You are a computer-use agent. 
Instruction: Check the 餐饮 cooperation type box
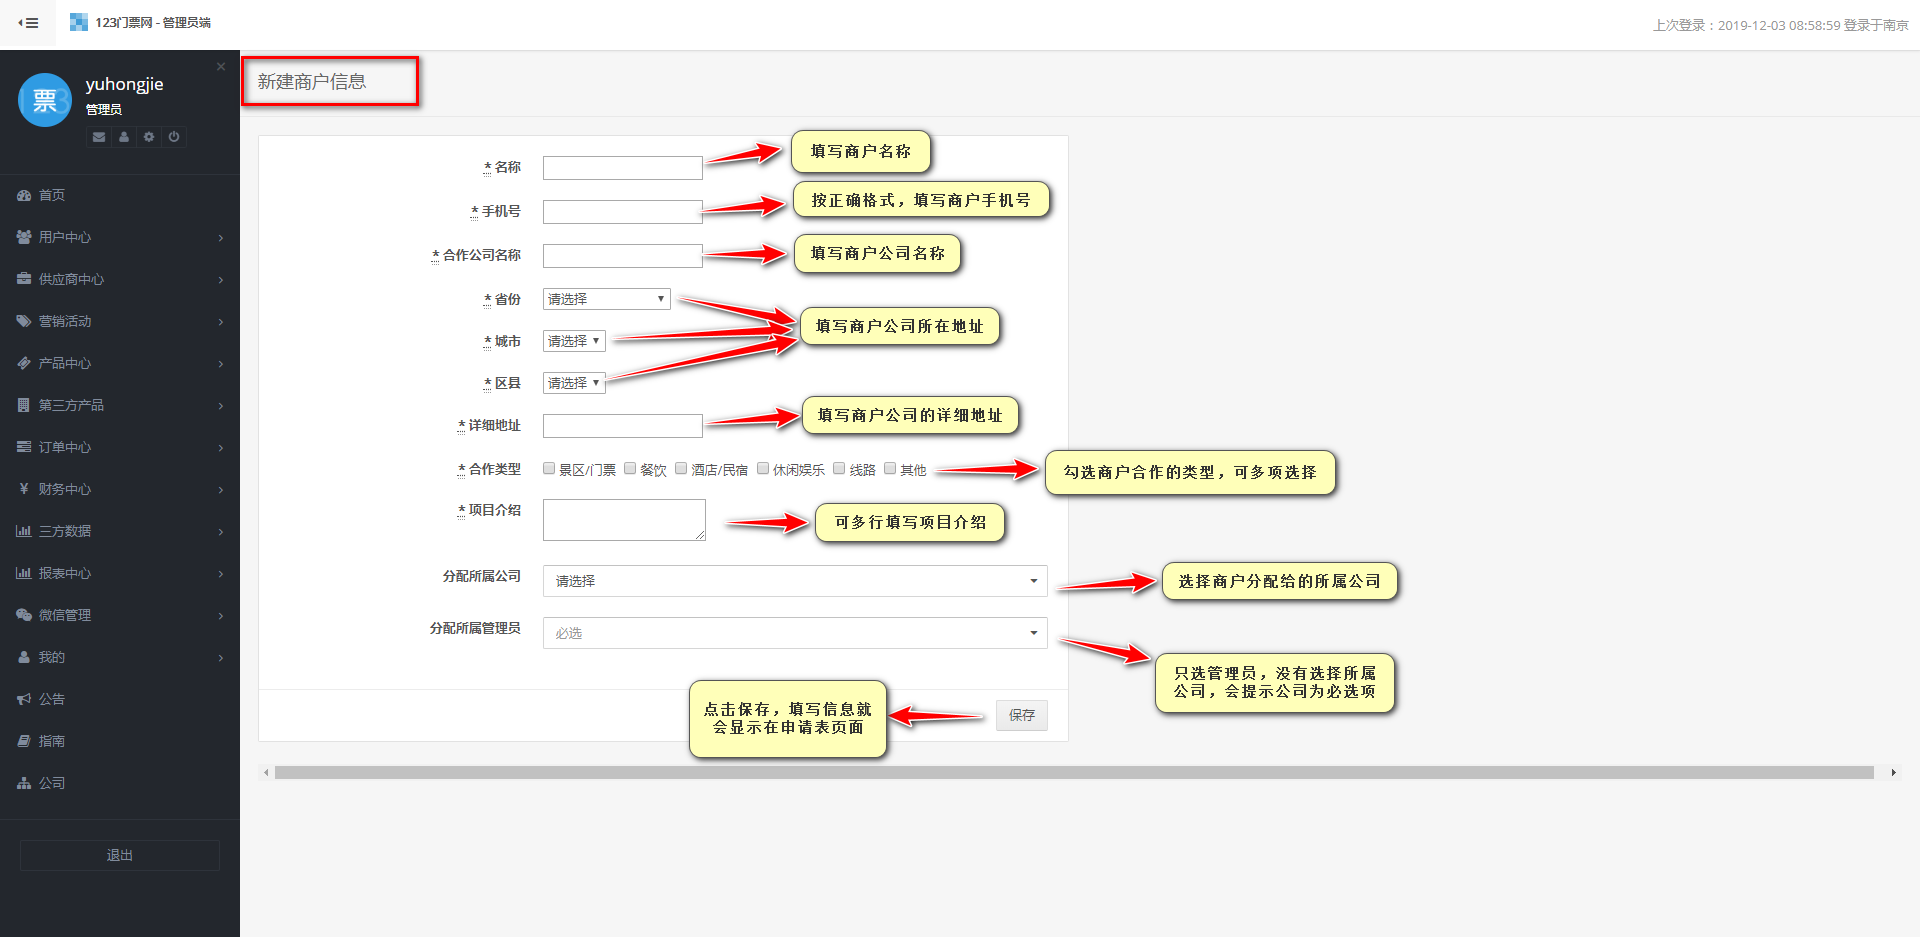coord(630,468)
